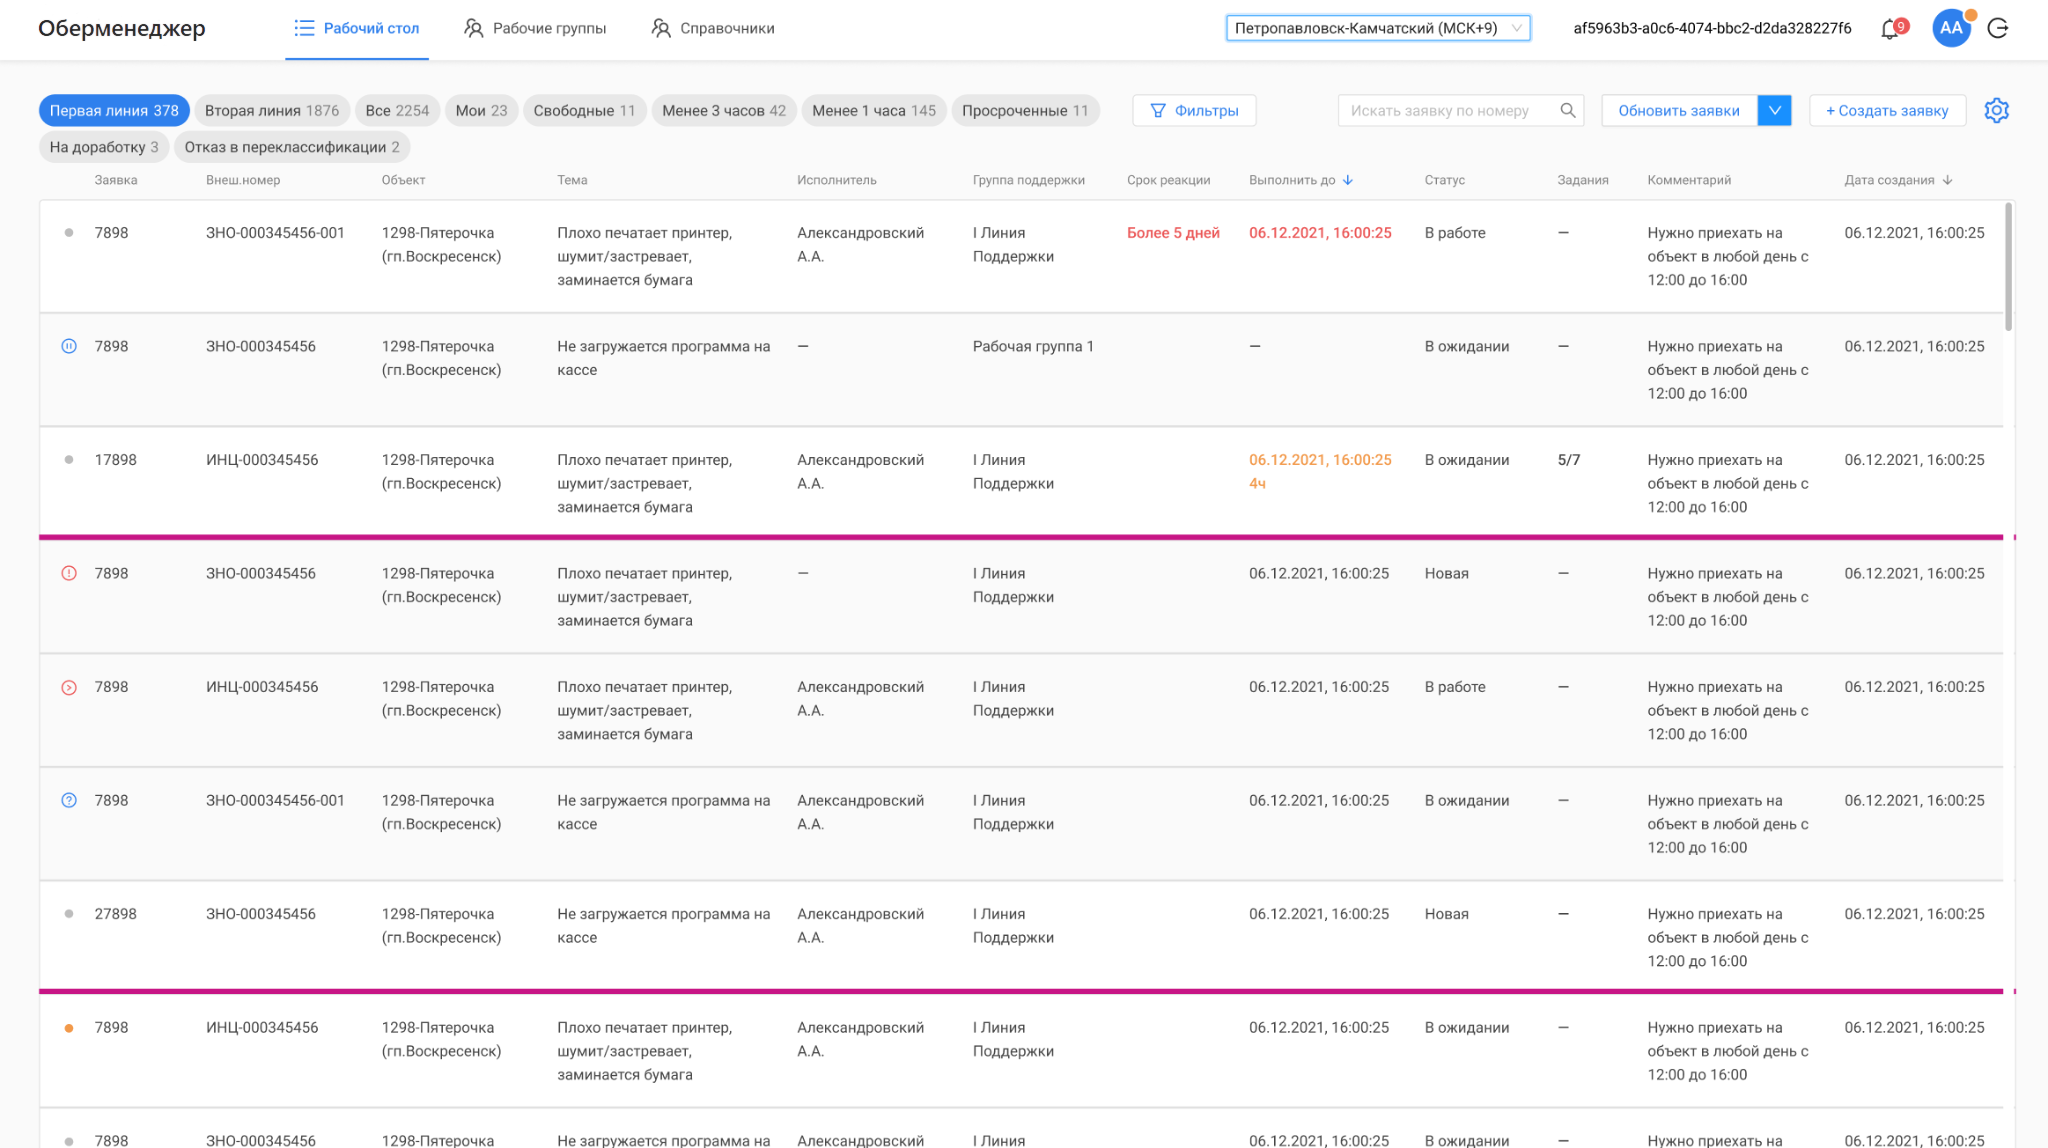Toggle the Первая линия 378 filter chip
Image resolution: width=2048 pixels, height=1148 pixels.
114,111
